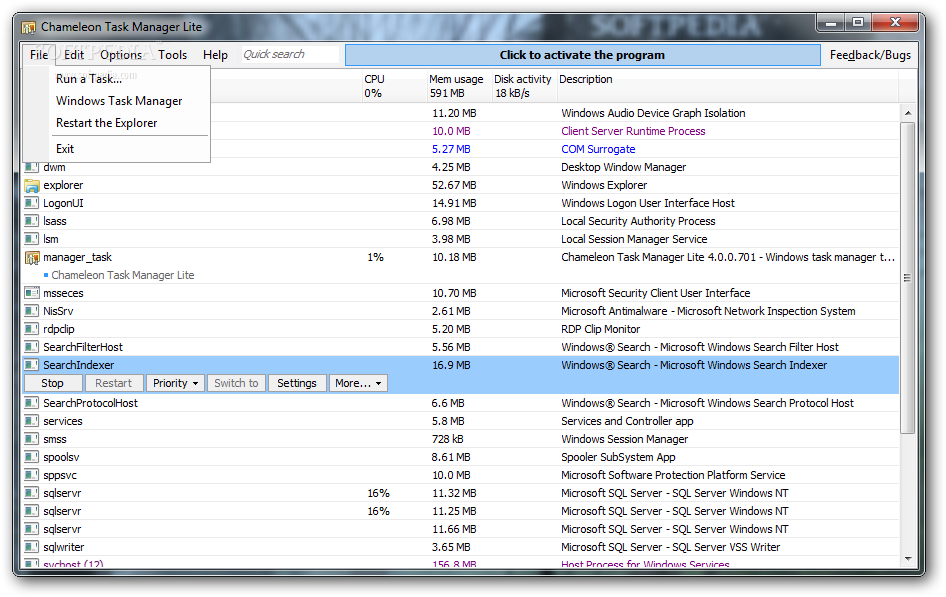Screen dimensions: 946x597
Task: Expand the More... dropdown
Action: [358, 383]
